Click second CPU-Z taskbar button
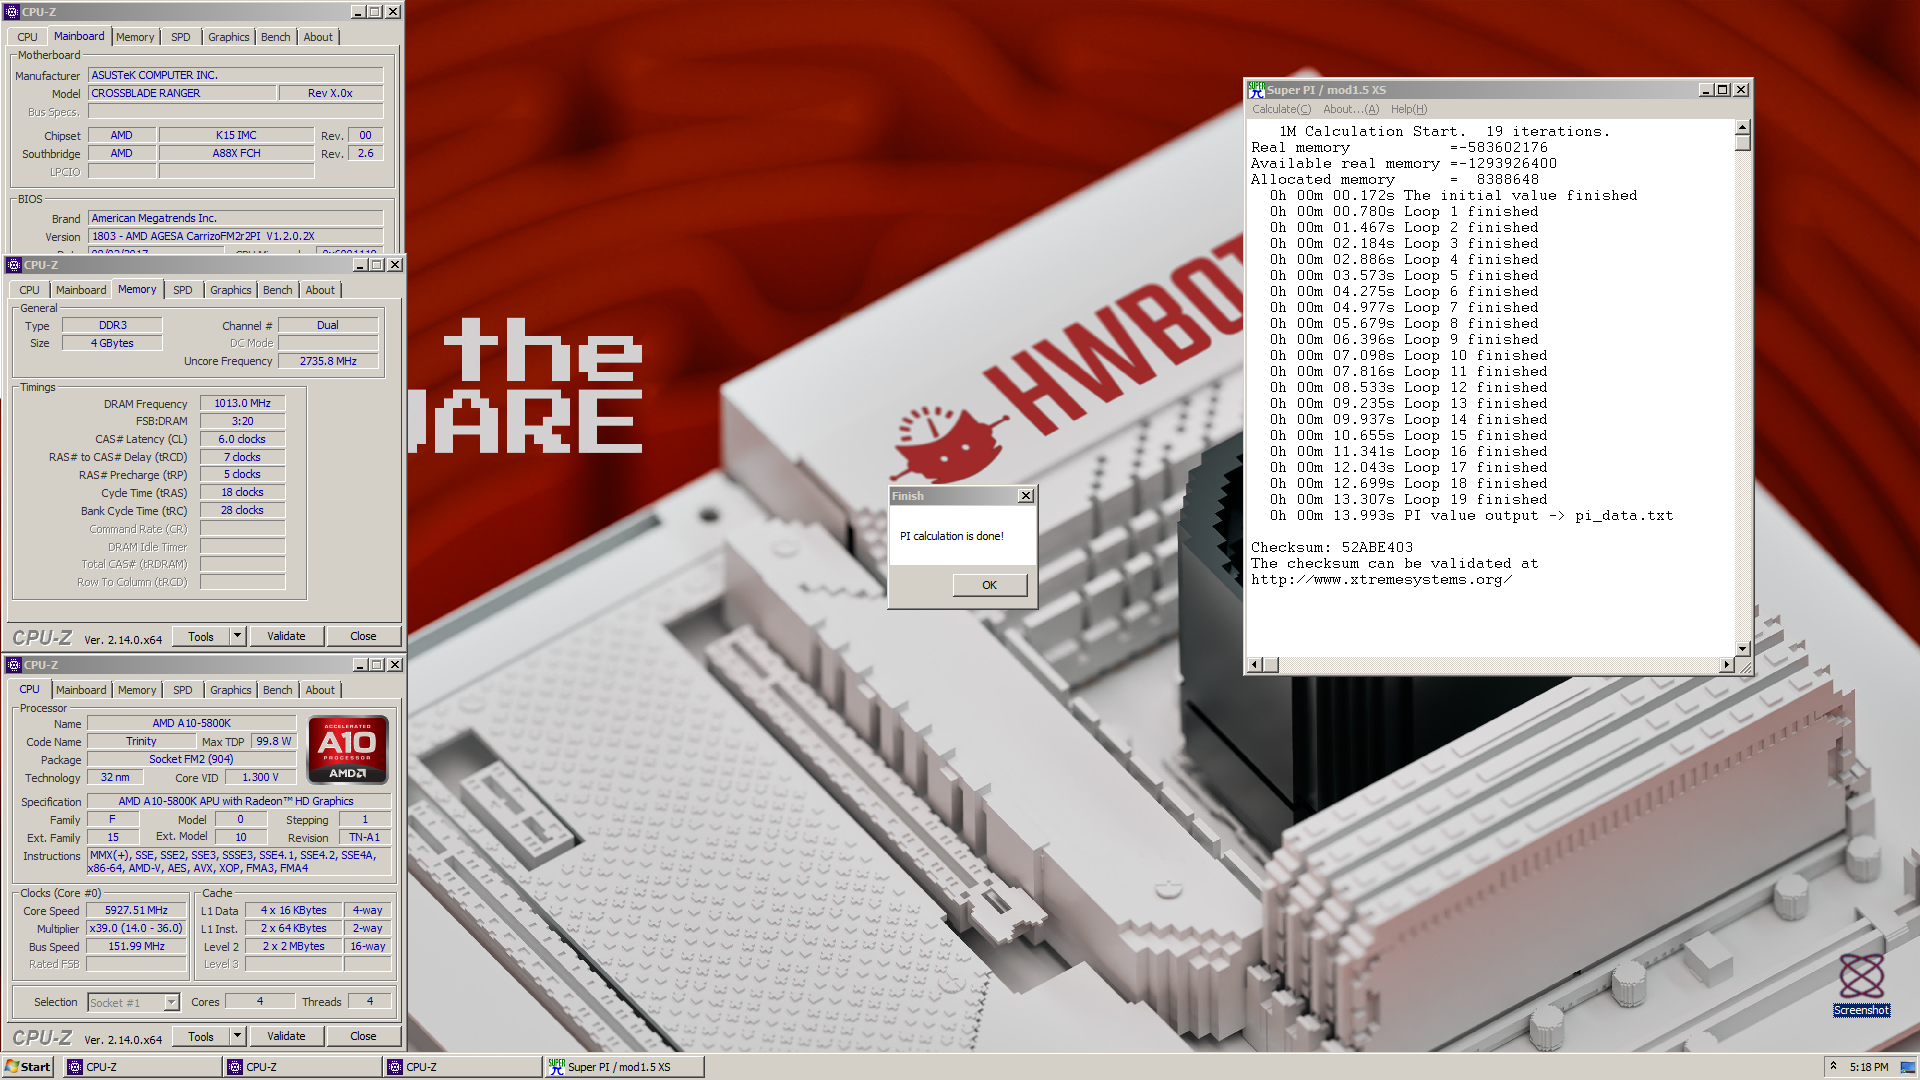The height and width of the screenshot is (1080, 1920). [x=303, y=1067]
